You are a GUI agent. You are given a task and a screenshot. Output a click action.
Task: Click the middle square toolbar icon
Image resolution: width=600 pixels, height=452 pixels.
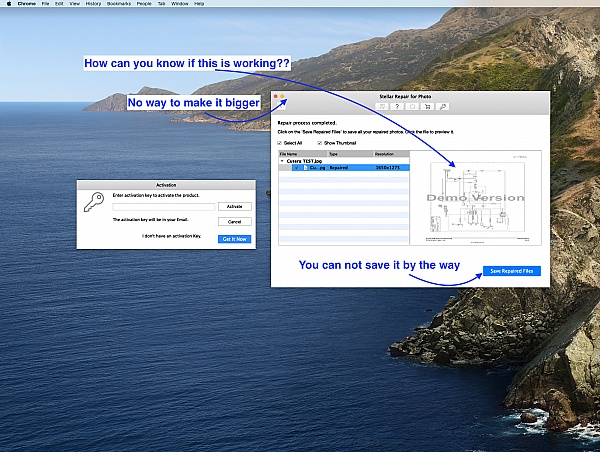point(412,106)
